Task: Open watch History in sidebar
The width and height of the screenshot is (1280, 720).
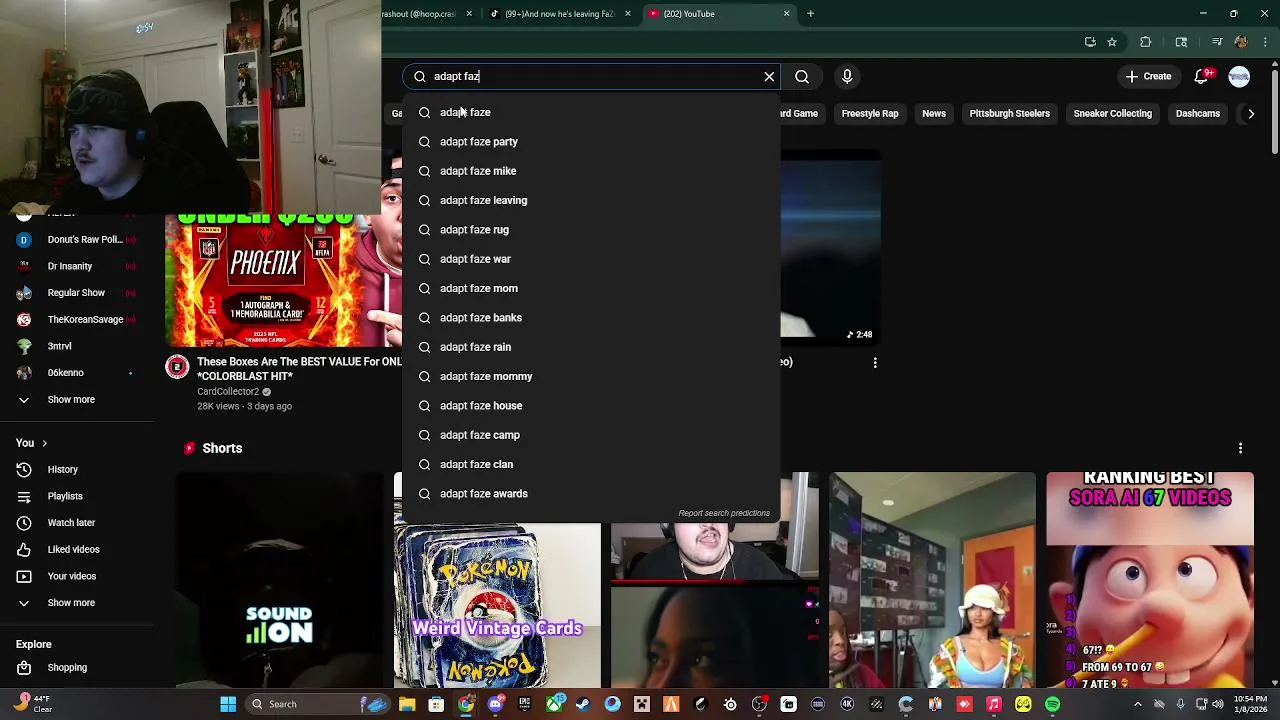Action: [x=76, y=470]
